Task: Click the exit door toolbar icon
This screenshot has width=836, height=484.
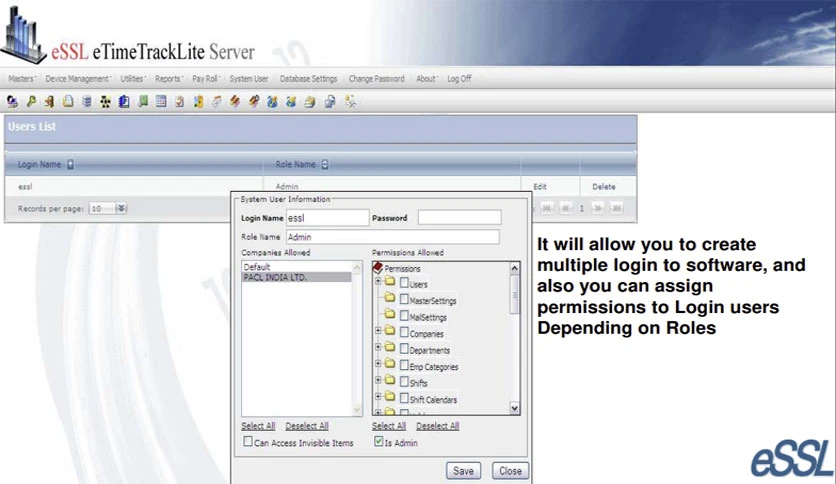Action: tap(50, 101)
